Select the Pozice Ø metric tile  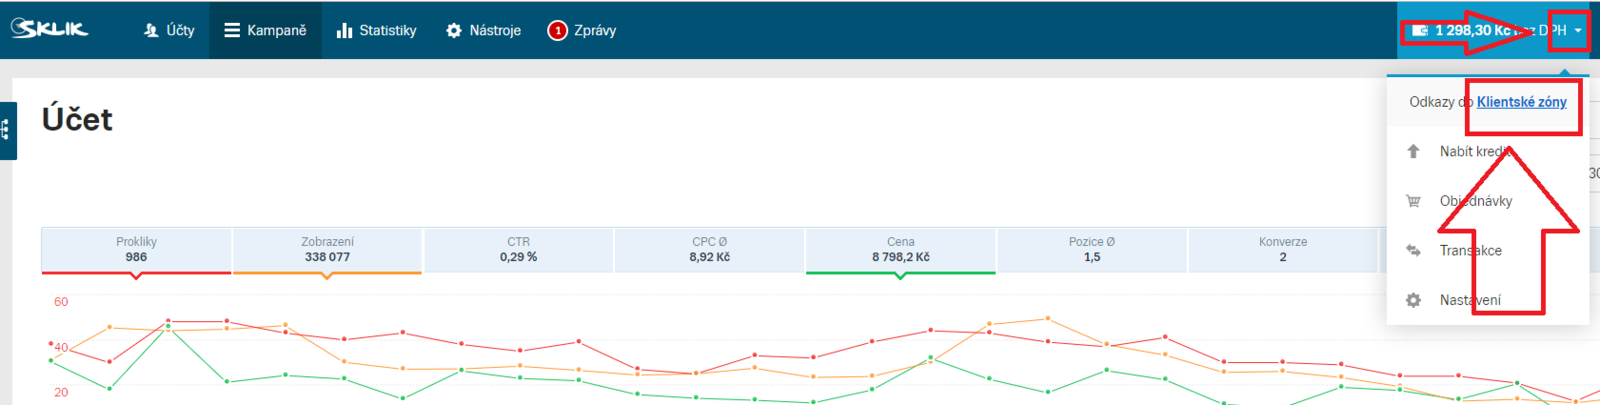pyautogui.click(x=1091, y=250)
